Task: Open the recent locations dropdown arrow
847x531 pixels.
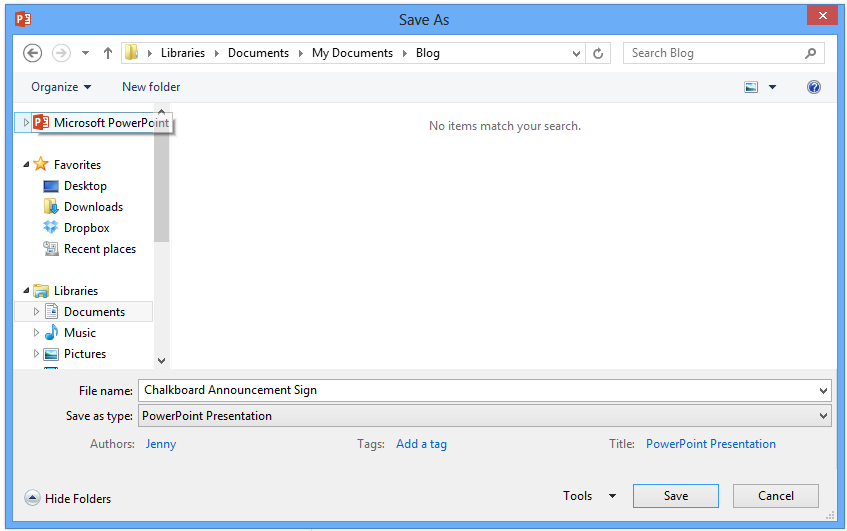Action: pyautogui.click(x=85, y=53)
